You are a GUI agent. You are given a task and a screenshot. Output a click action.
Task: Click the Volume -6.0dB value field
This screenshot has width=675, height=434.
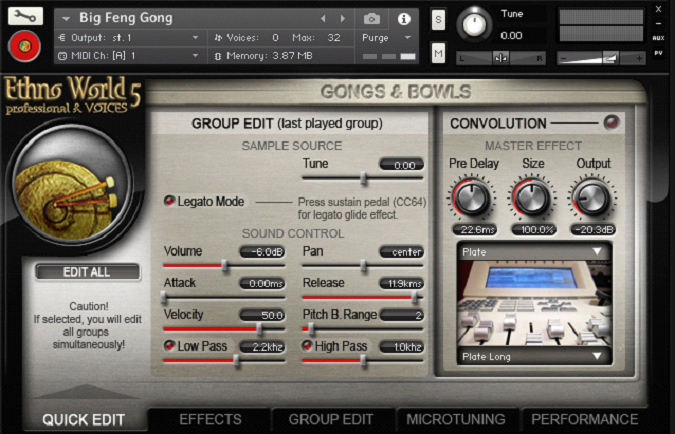coord(262,252)
